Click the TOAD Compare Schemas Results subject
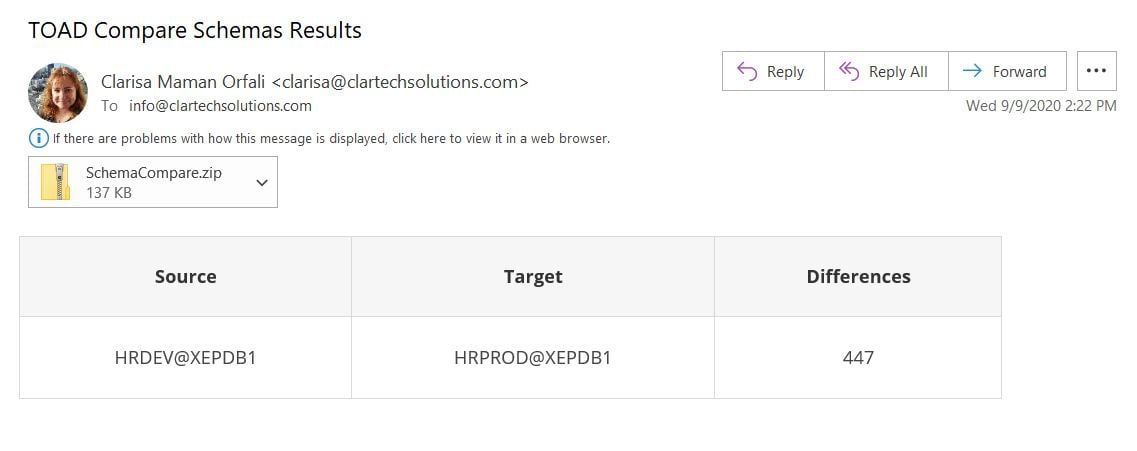Image resolution: width=1137 pixels, height=451 pixels. [x=195, y=30]
